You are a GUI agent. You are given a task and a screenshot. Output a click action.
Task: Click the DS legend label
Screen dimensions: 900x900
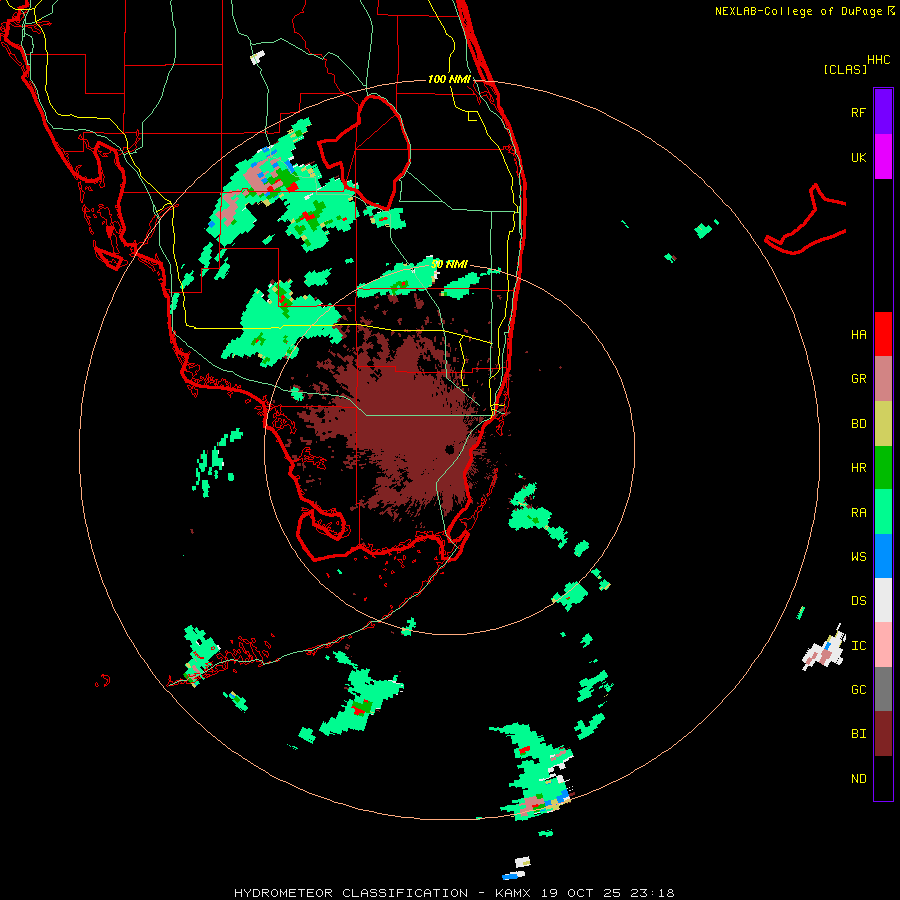click(858, 601)
